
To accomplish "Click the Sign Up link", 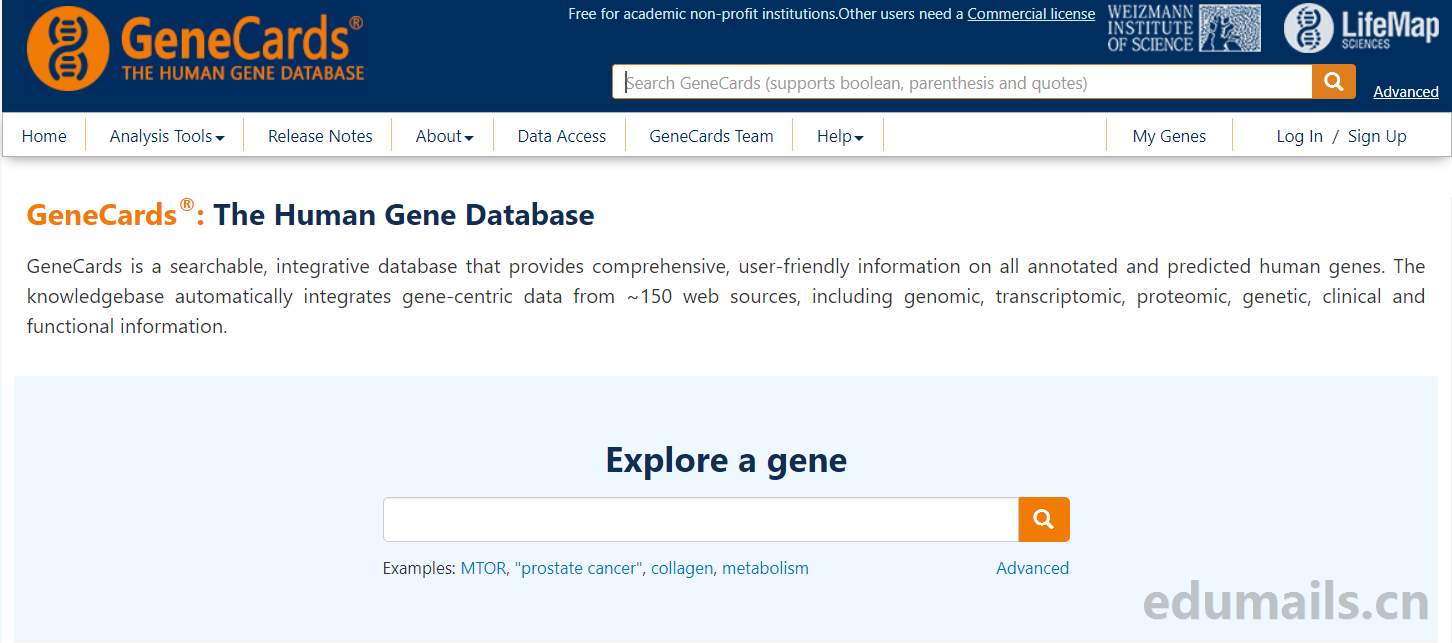I will click(x=1377, y=136).
